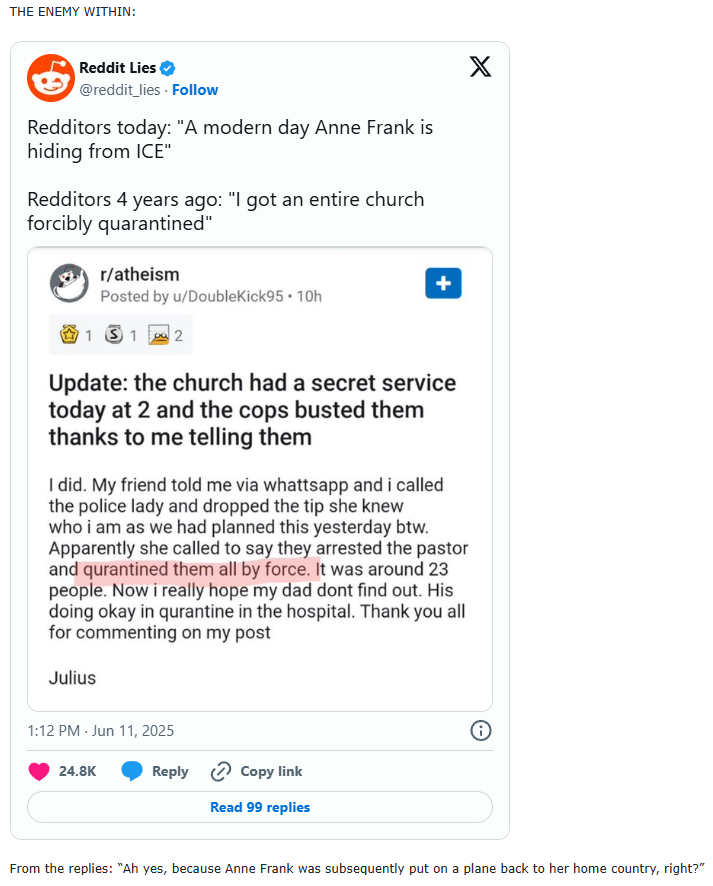This screenshot has height=886, width=713.
Task: Click the heart like icon
Action: 39,771
